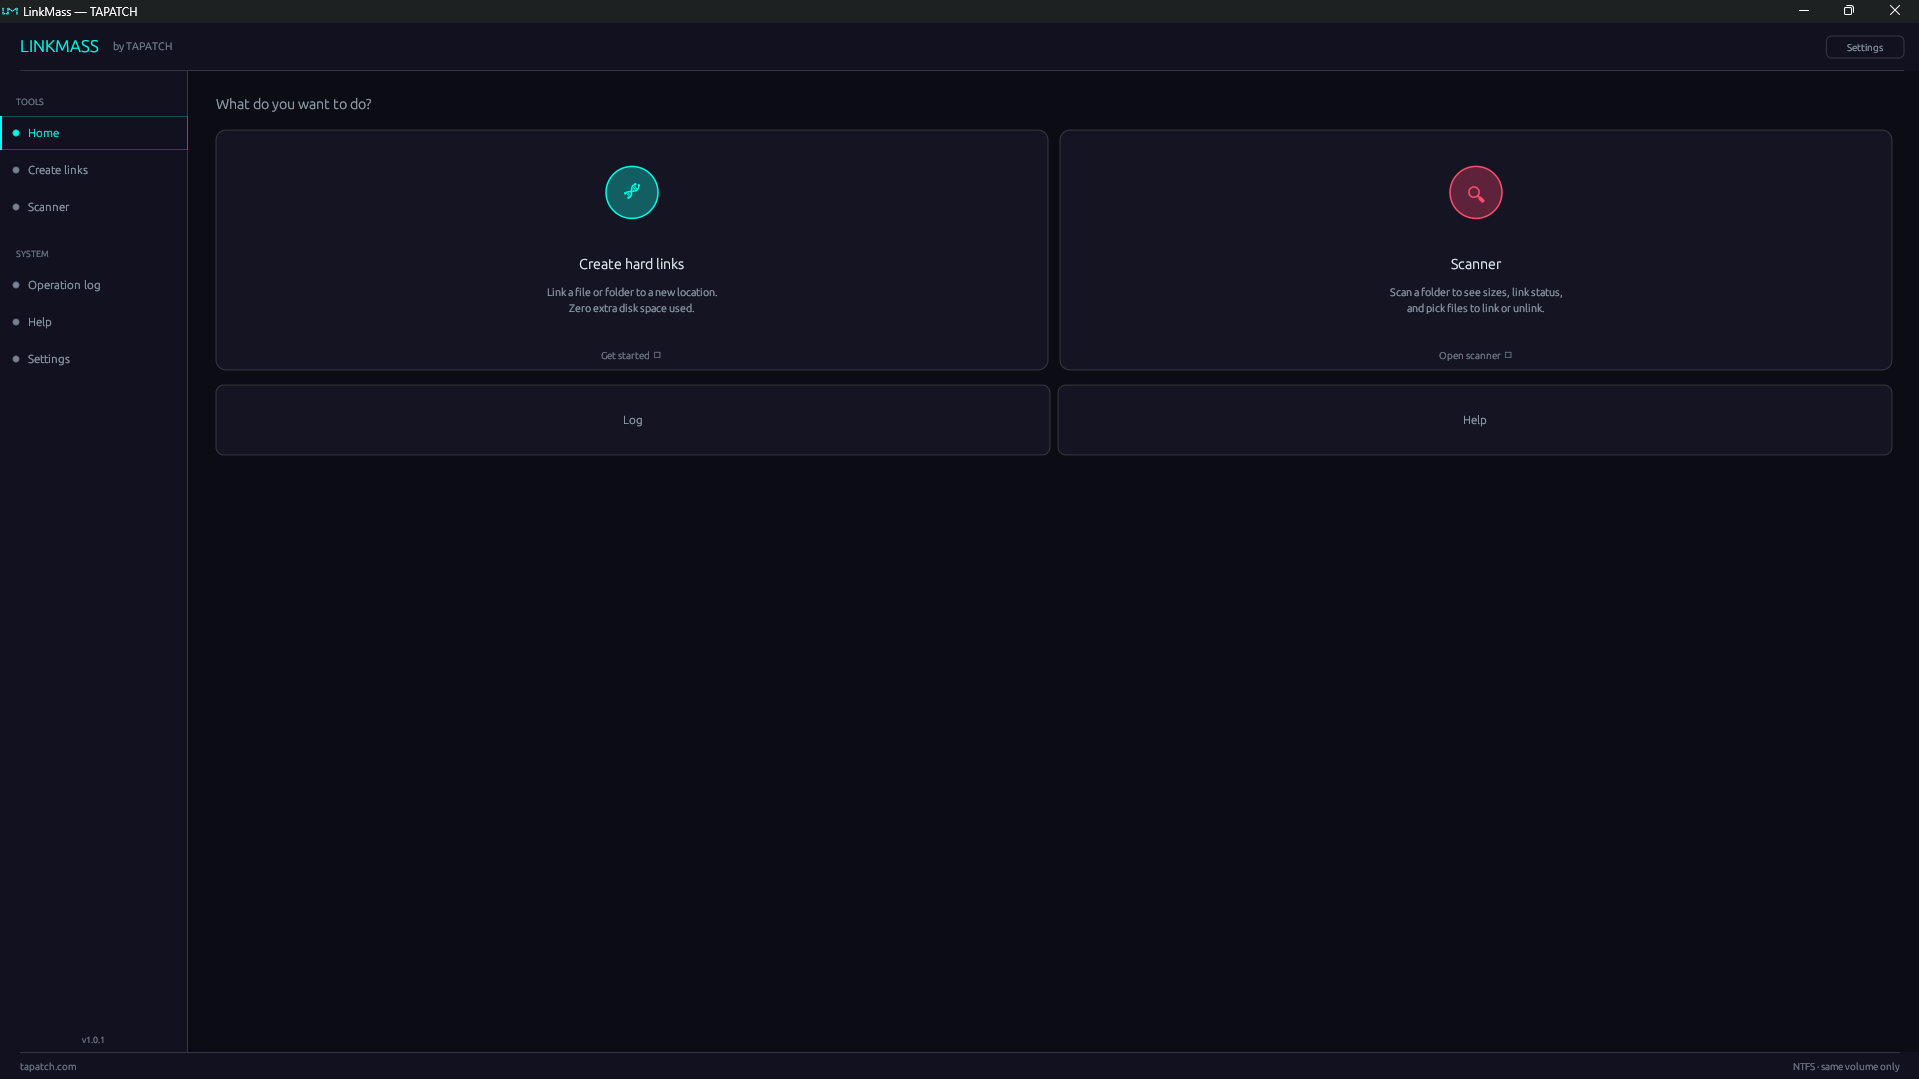Open the Log card
Screen dimensions: 1919x1079
pos(633,420)
